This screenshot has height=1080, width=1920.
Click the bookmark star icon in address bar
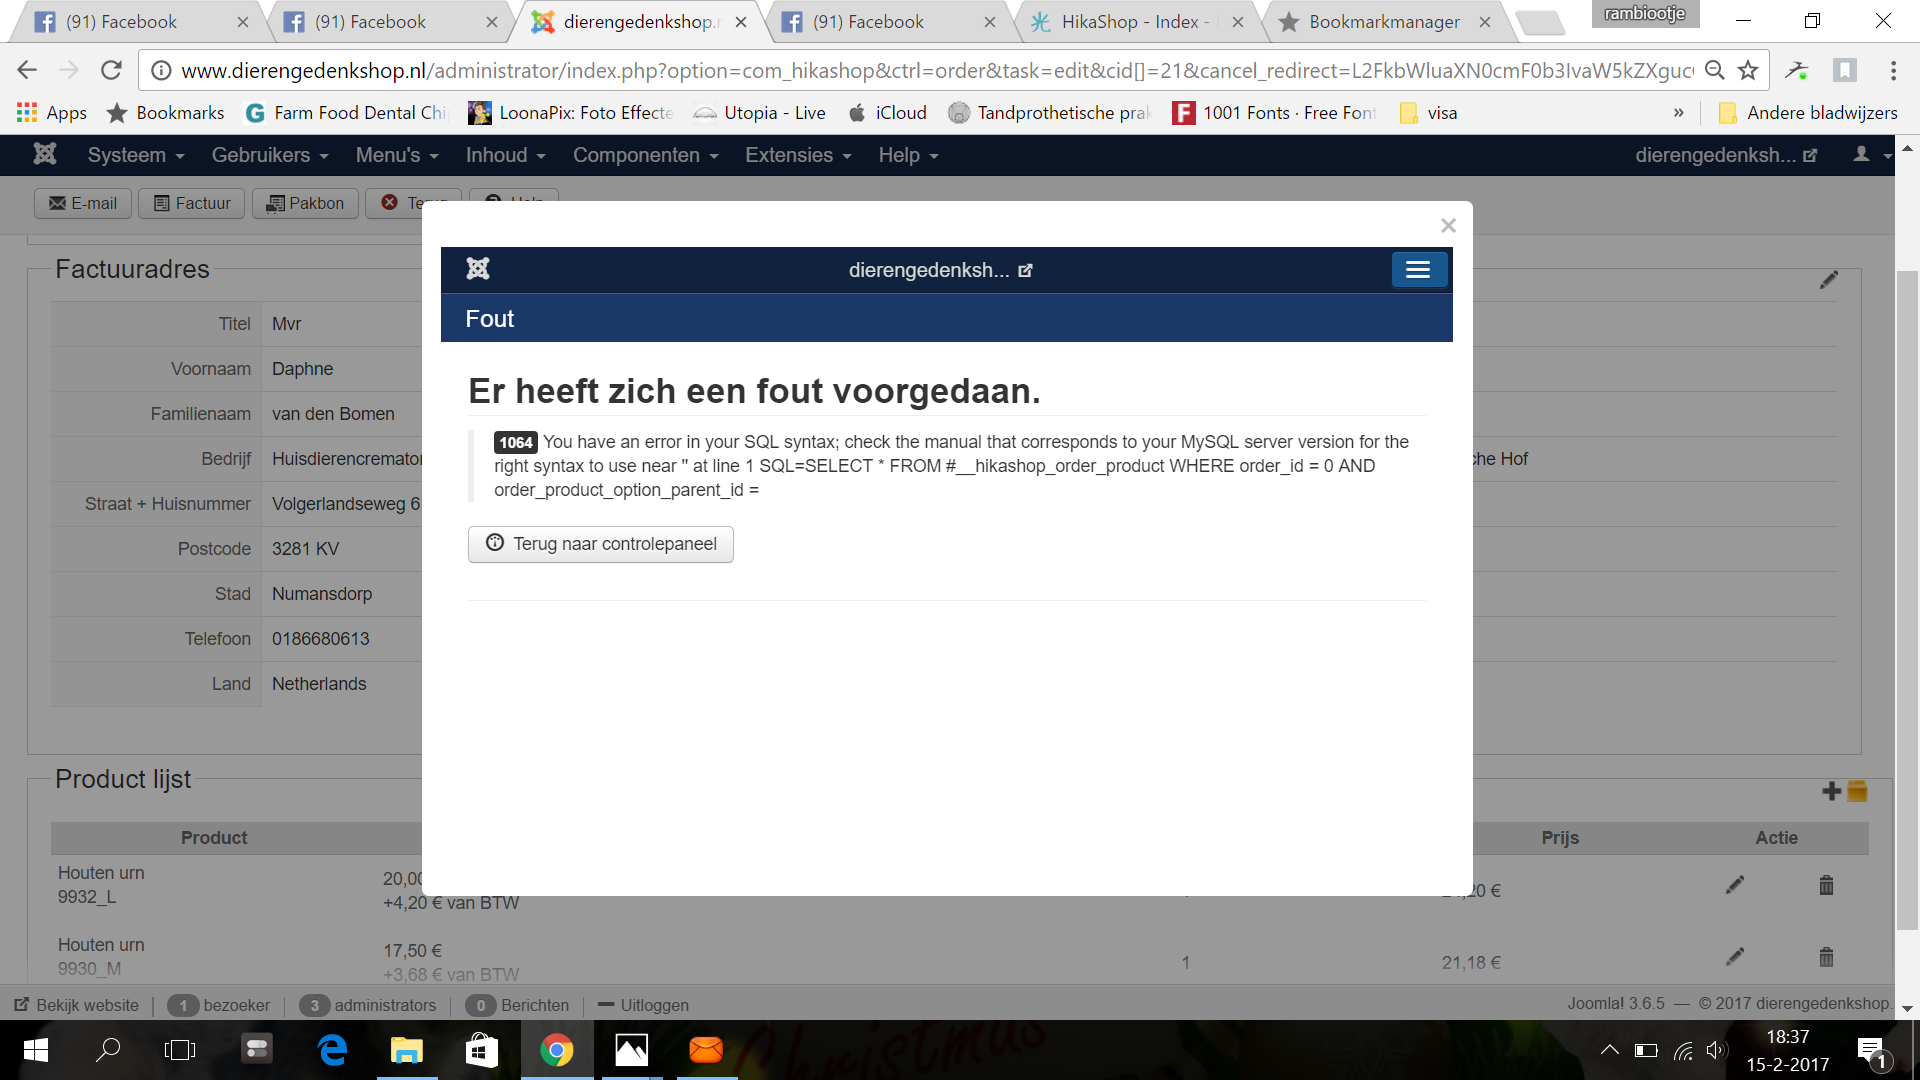[x=1748, y=70]
